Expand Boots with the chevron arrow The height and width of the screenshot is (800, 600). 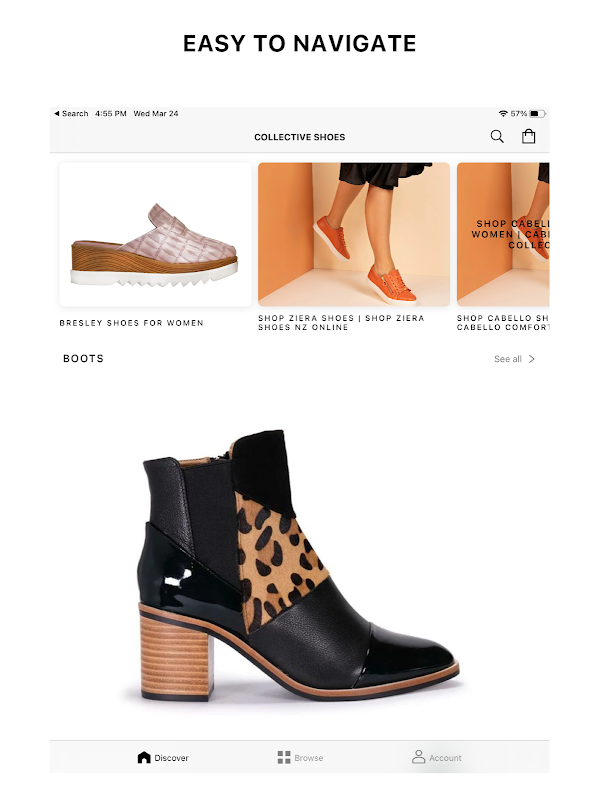click(x=532, y=359)
